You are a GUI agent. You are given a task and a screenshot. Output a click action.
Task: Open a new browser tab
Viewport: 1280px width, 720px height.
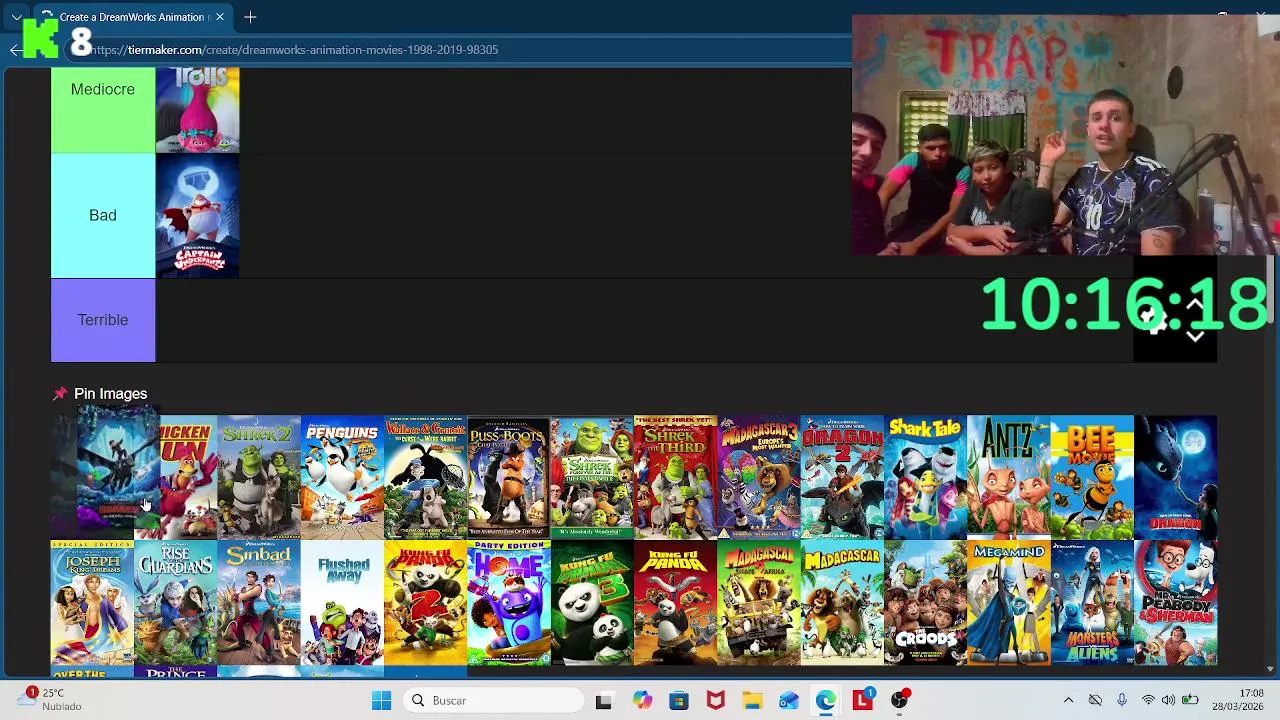coord(250,17)
